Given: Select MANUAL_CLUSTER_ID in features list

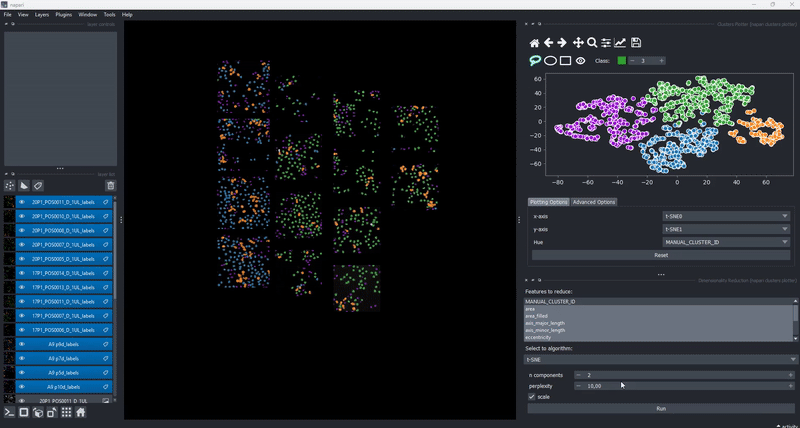Looking at the screenshot, I should point(659,302).
